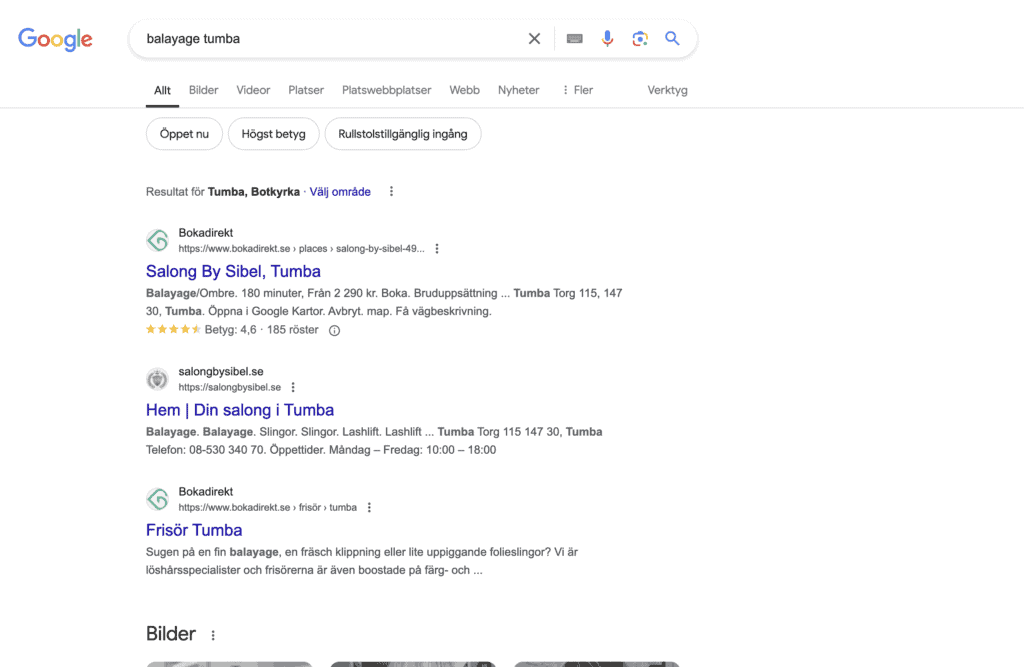Screen dimensions: 1024x667
Task: Switch to the Videor tab
Action: point(253,90)
